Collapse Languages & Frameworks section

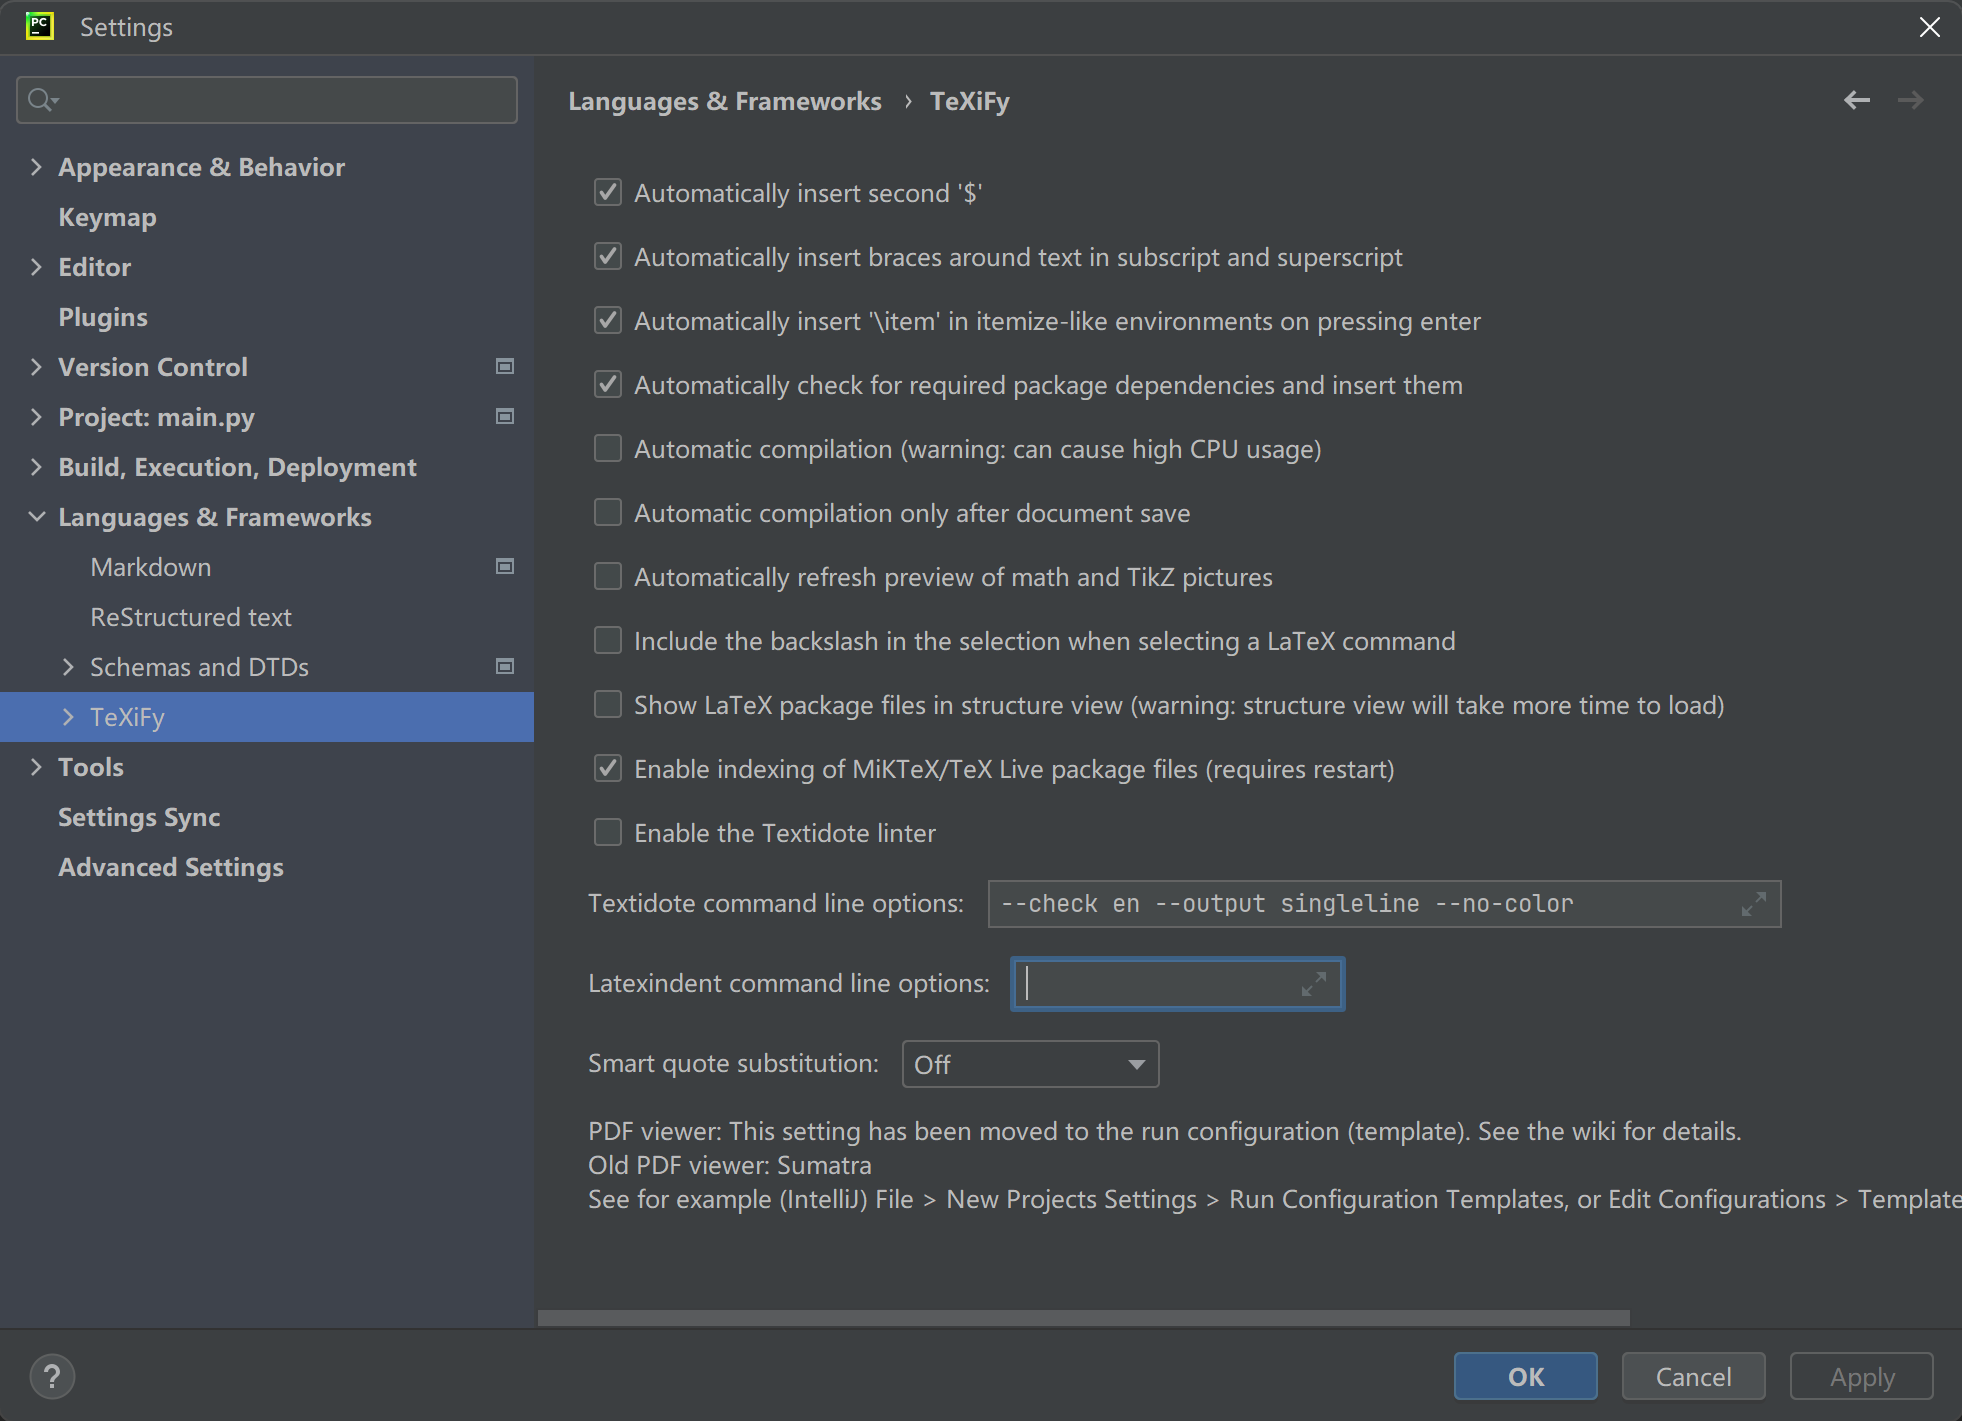[x=37, y=517]
